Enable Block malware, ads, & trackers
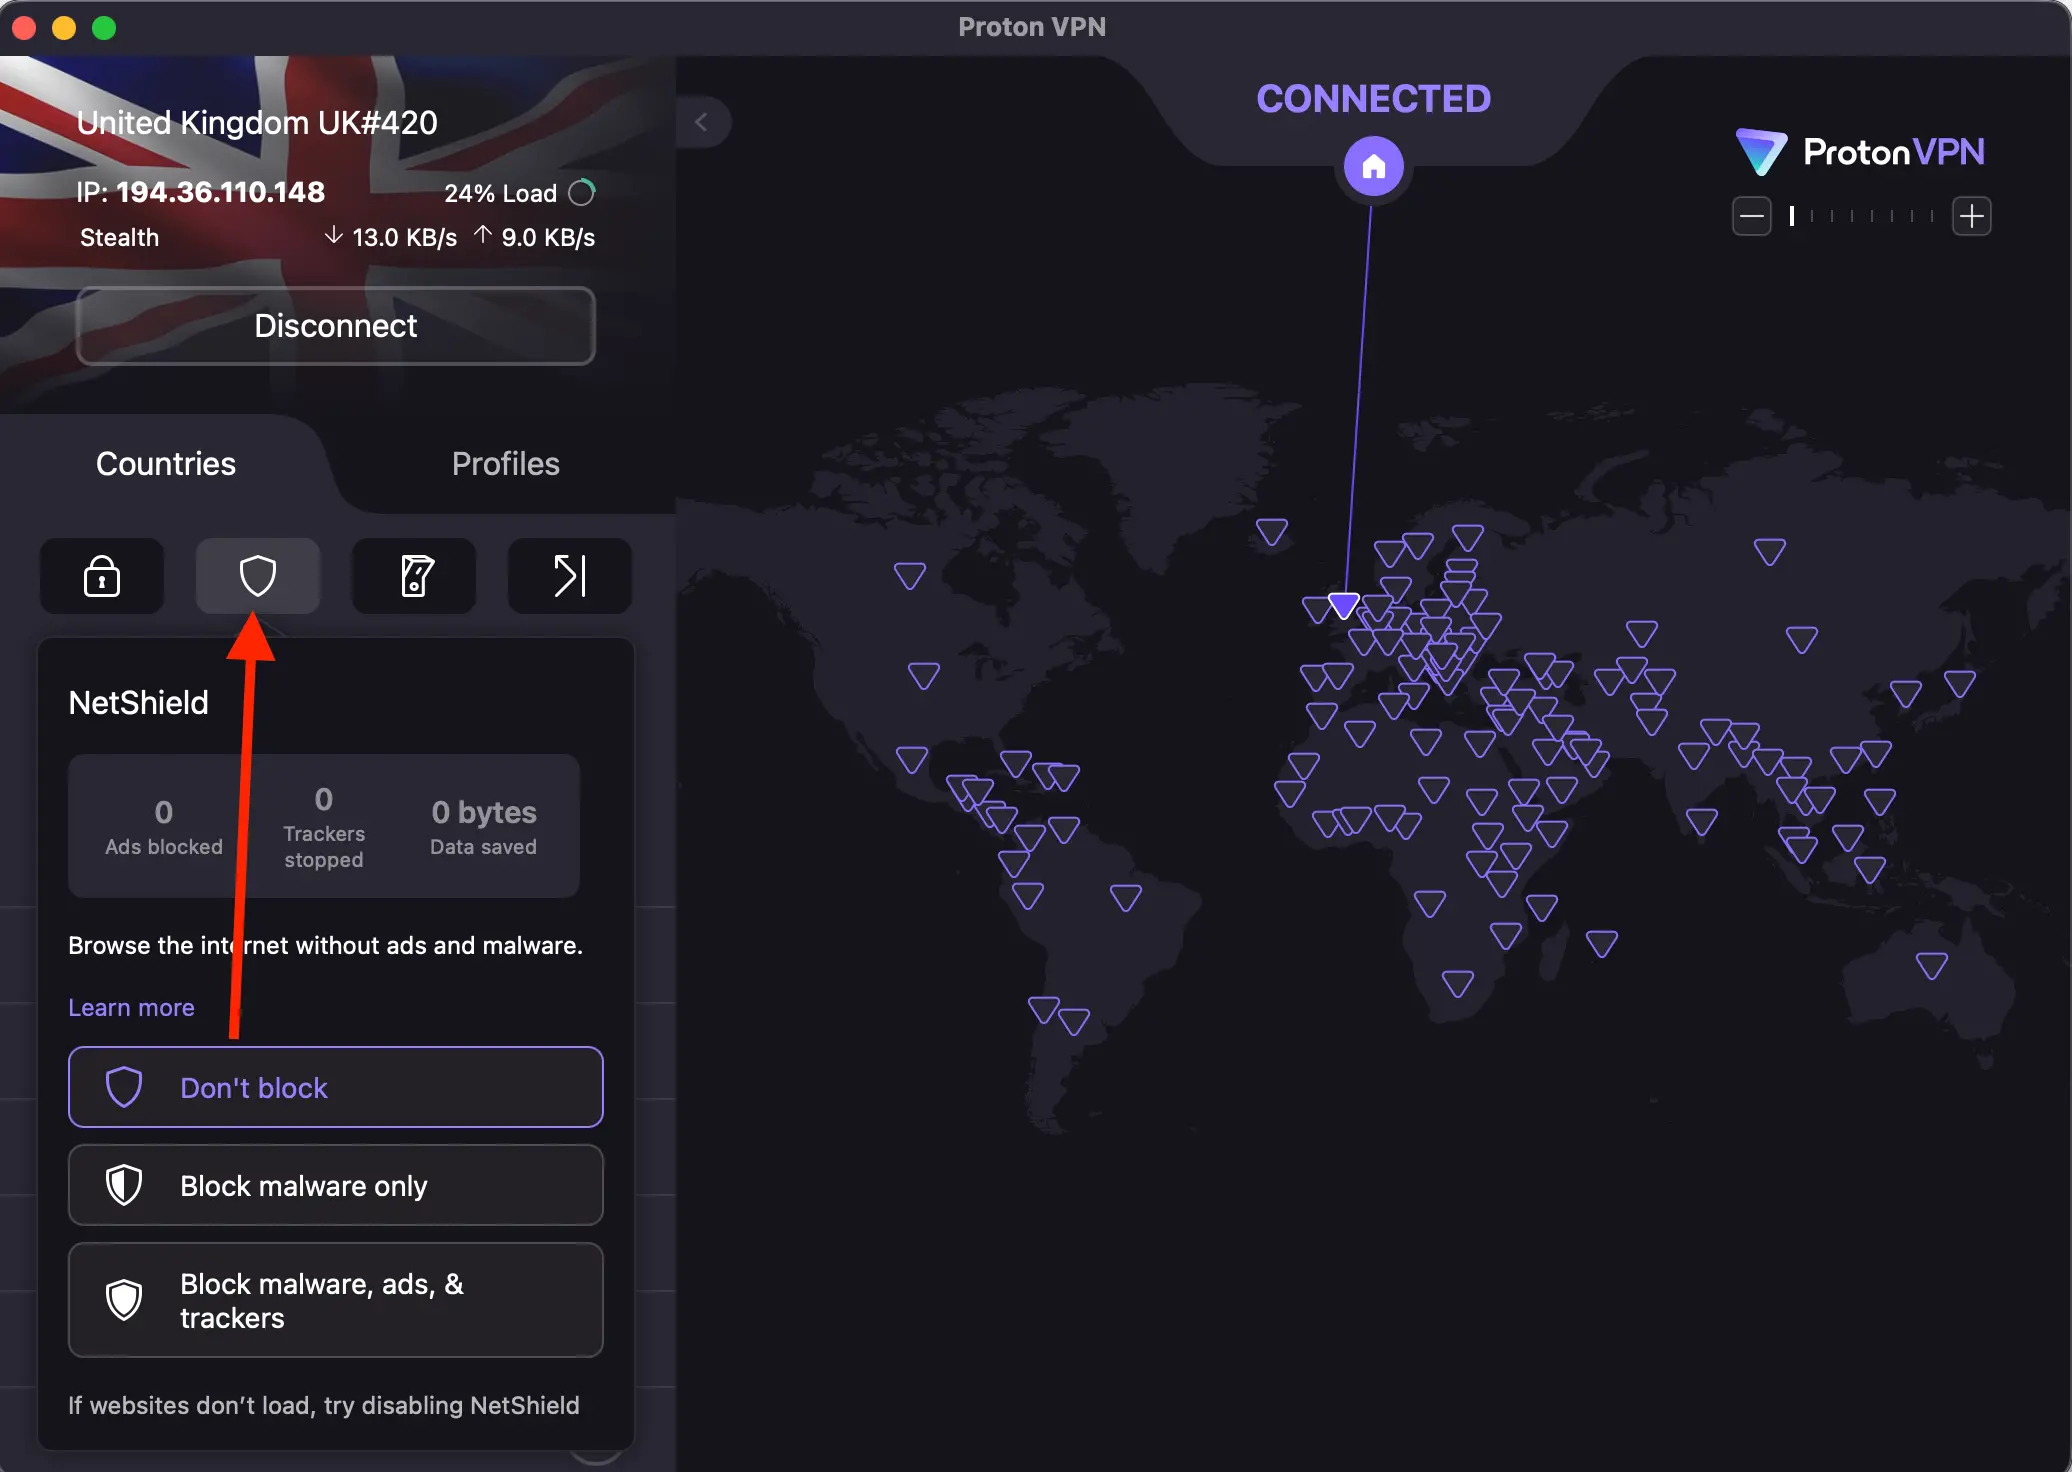The image size is (2072, 1472). (335, 1300)
